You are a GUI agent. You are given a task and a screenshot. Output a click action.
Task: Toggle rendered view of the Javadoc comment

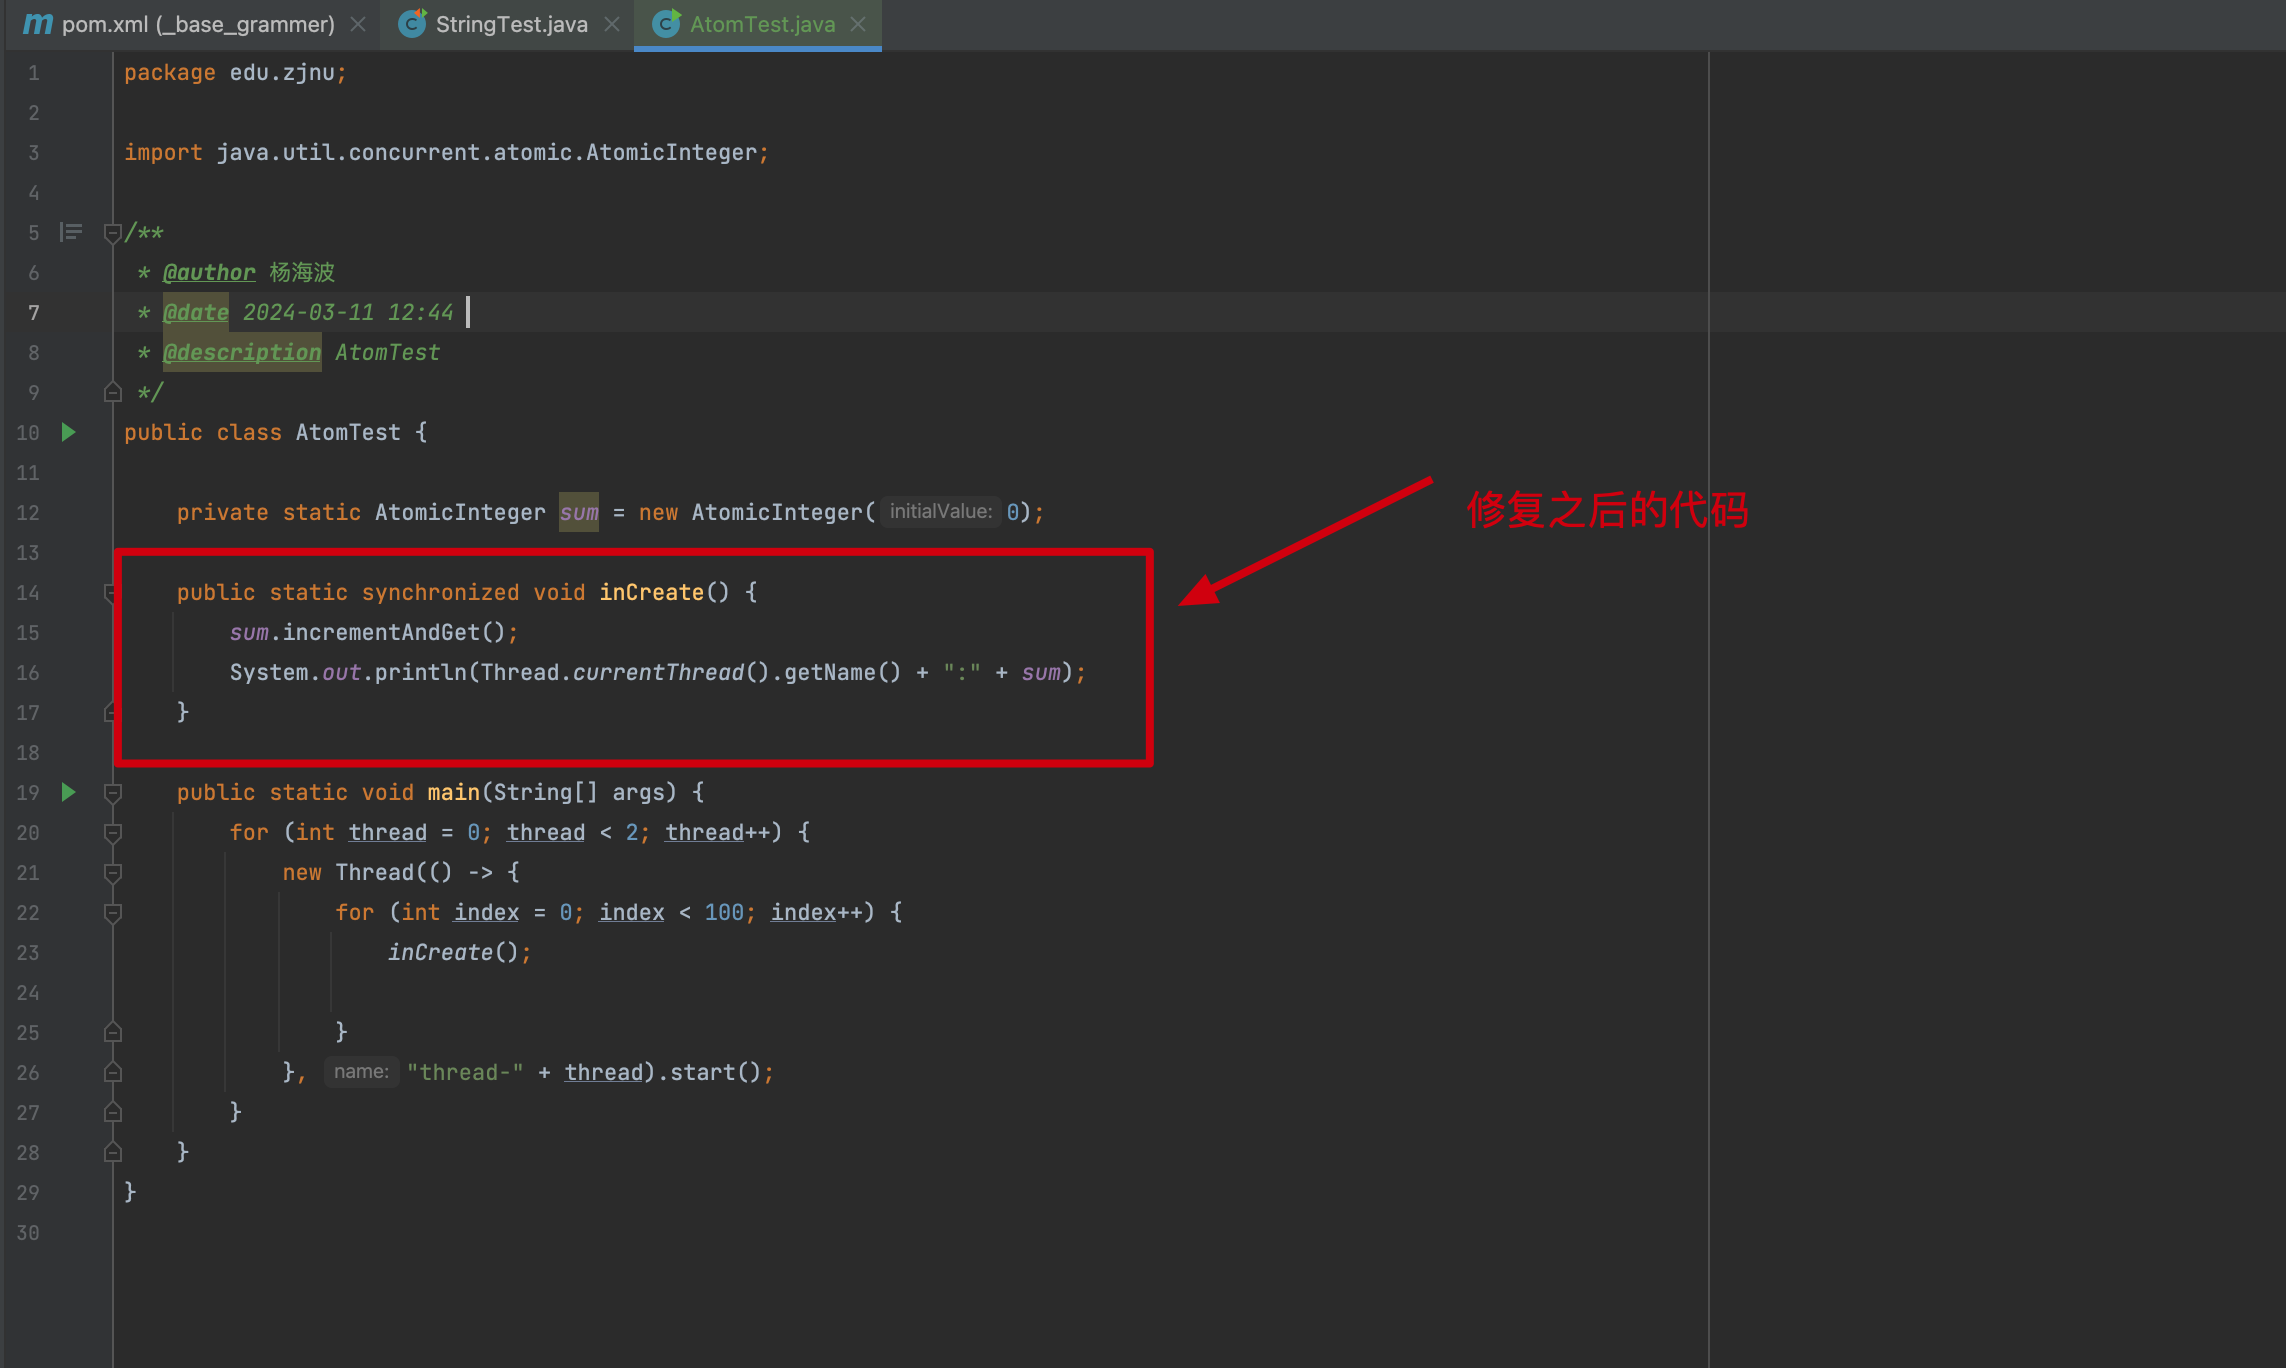(x=70, y=232)
